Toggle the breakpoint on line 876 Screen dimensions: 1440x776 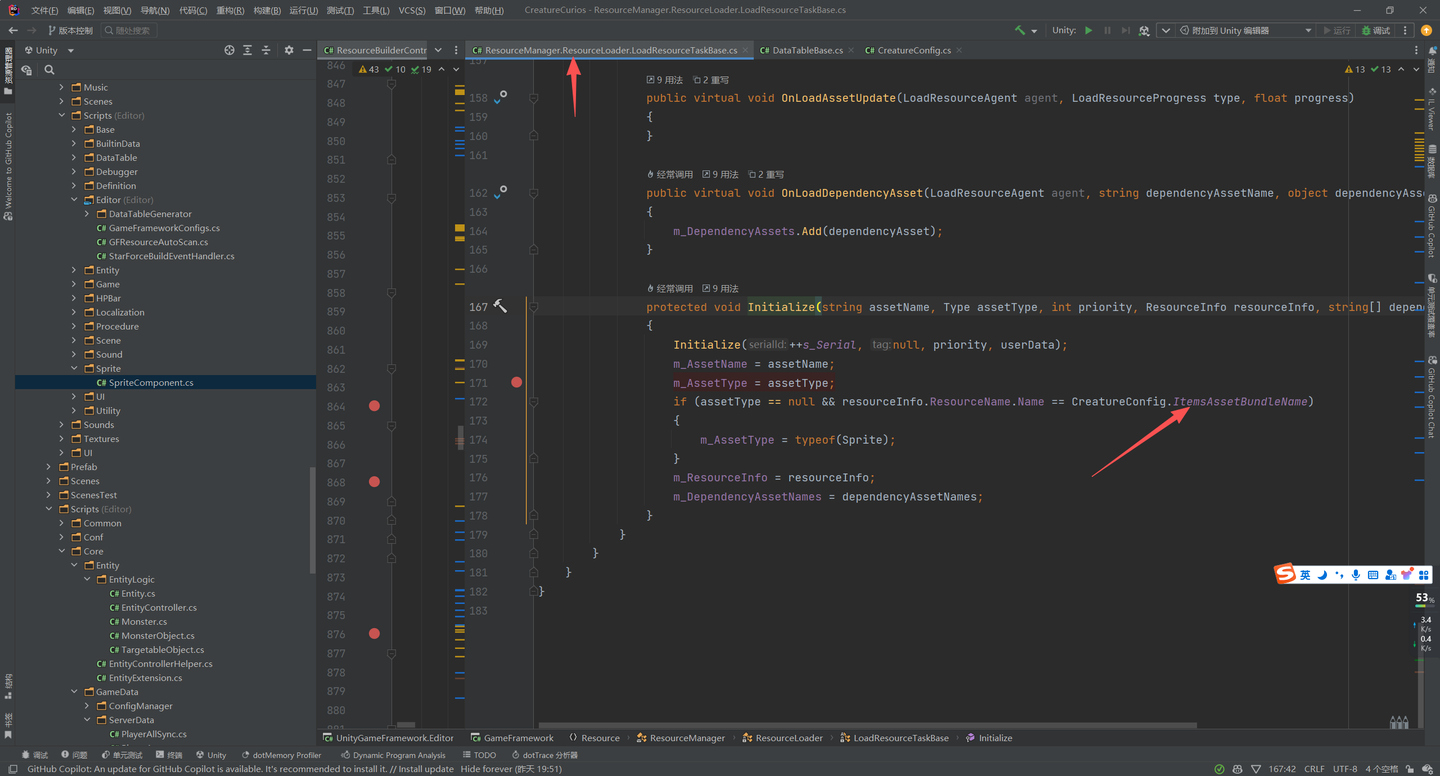[x=374, y=634]
